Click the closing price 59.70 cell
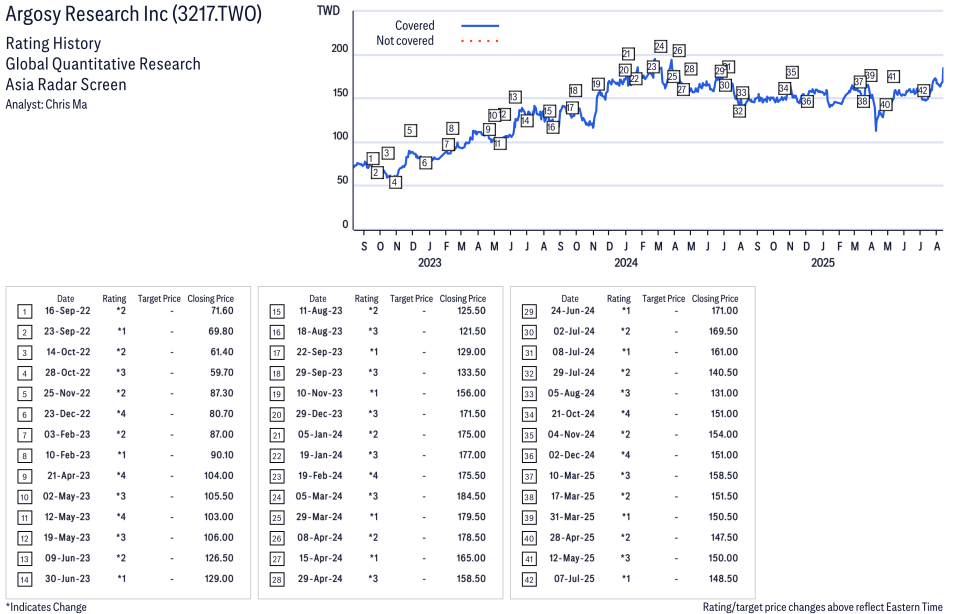This screenshot has height=614, width=954. pyautogui.click(x=221, y=372)
